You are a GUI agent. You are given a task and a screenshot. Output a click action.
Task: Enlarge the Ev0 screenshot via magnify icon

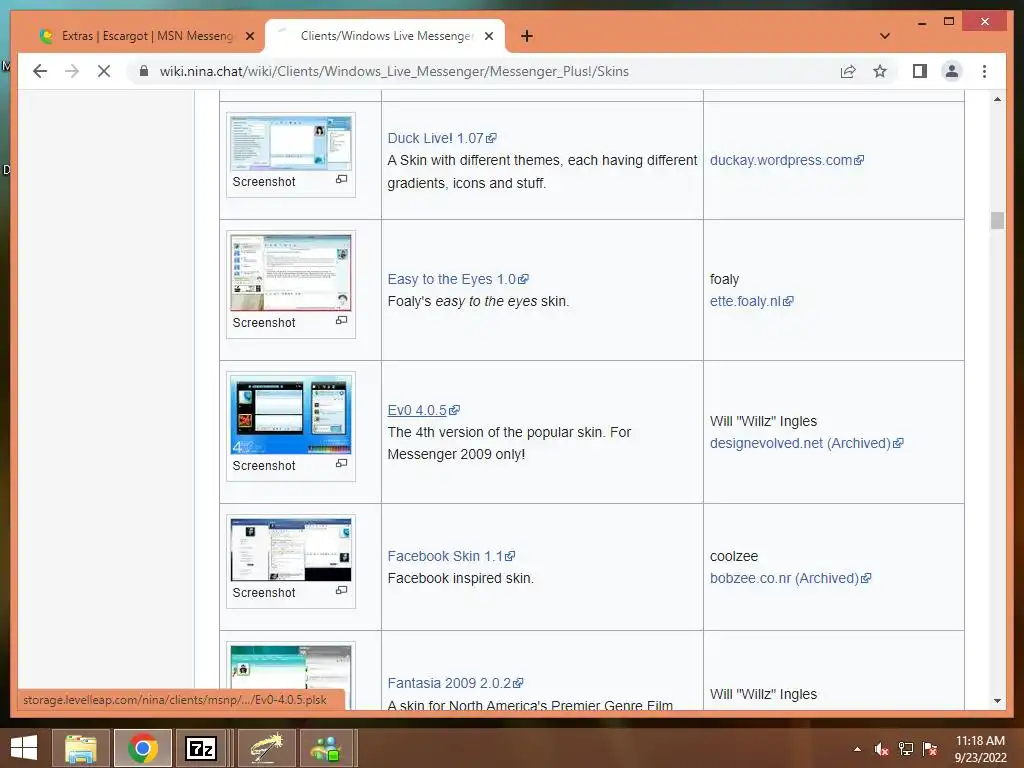tap(342, 463)
